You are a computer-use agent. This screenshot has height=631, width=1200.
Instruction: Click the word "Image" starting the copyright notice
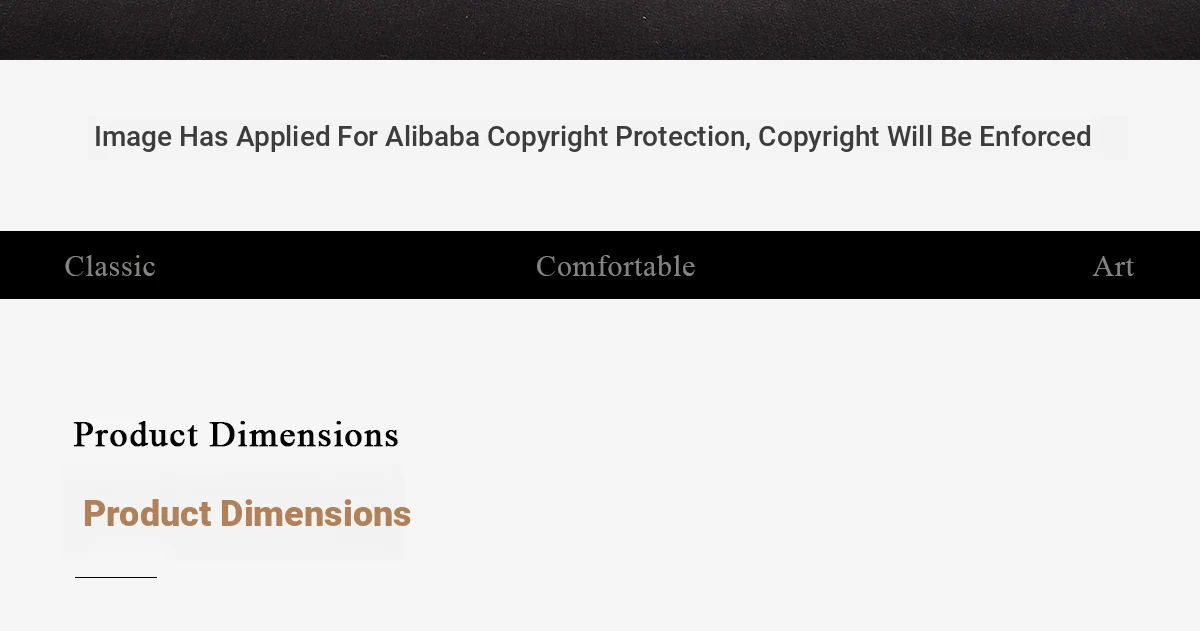click(x=133, y=137)
